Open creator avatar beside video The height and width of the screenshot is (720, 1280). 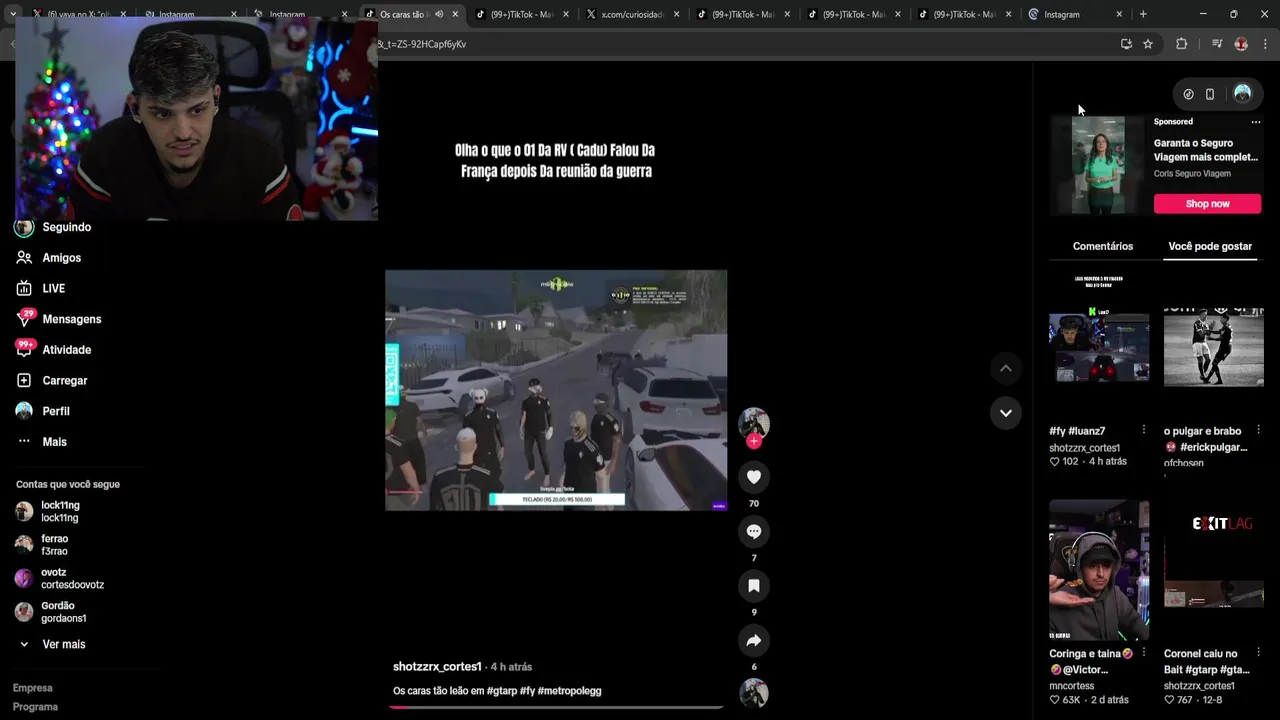point(754,422)
